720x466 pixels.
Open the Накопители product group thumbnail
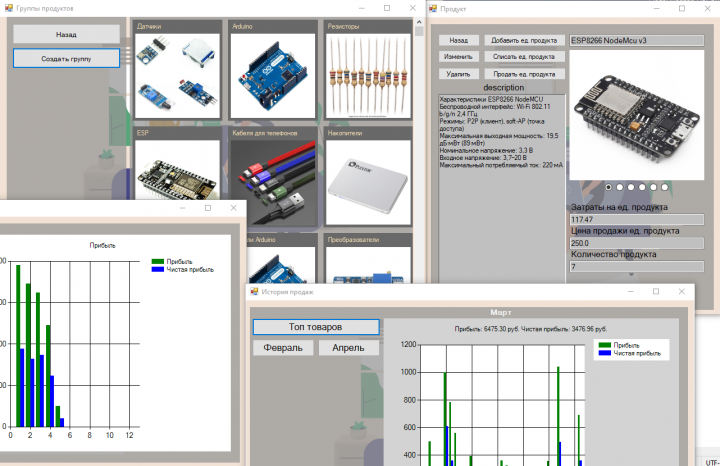coord(368,182)
